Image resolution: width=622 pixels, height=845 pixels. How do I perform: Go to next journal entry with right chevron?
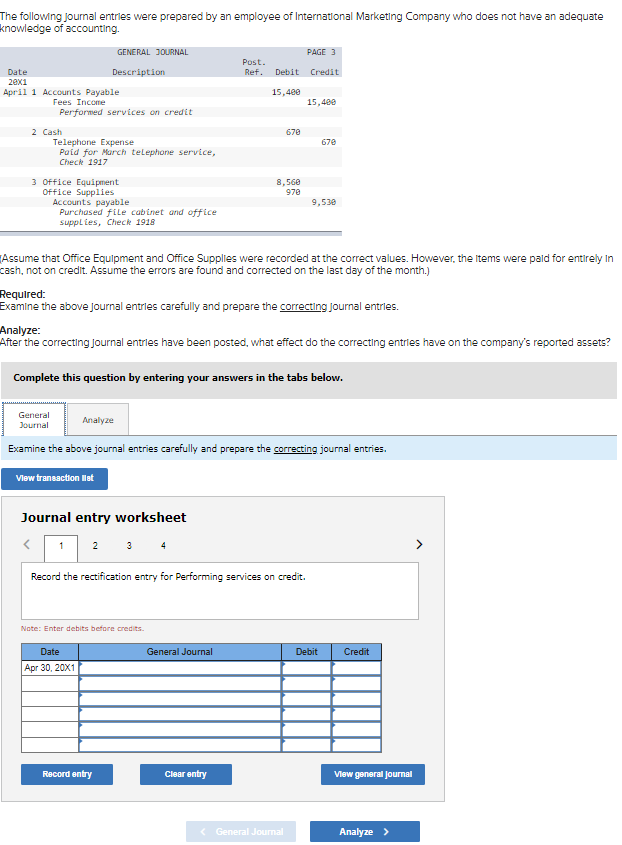point(419,544)
